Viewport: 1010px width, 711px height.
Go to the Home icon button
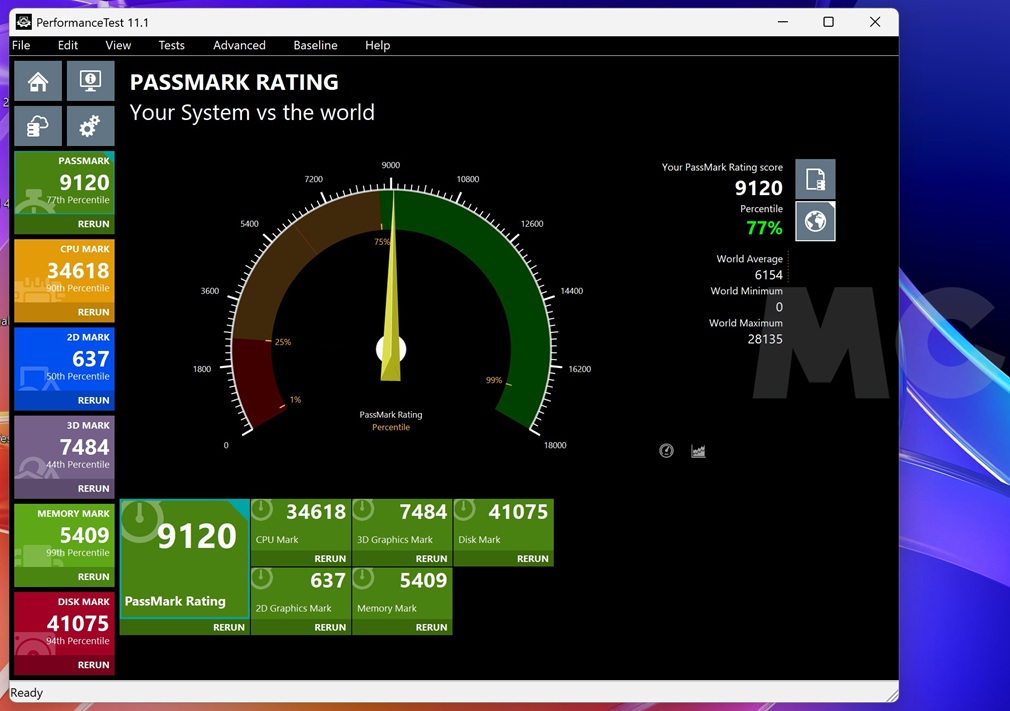(38, 81)
